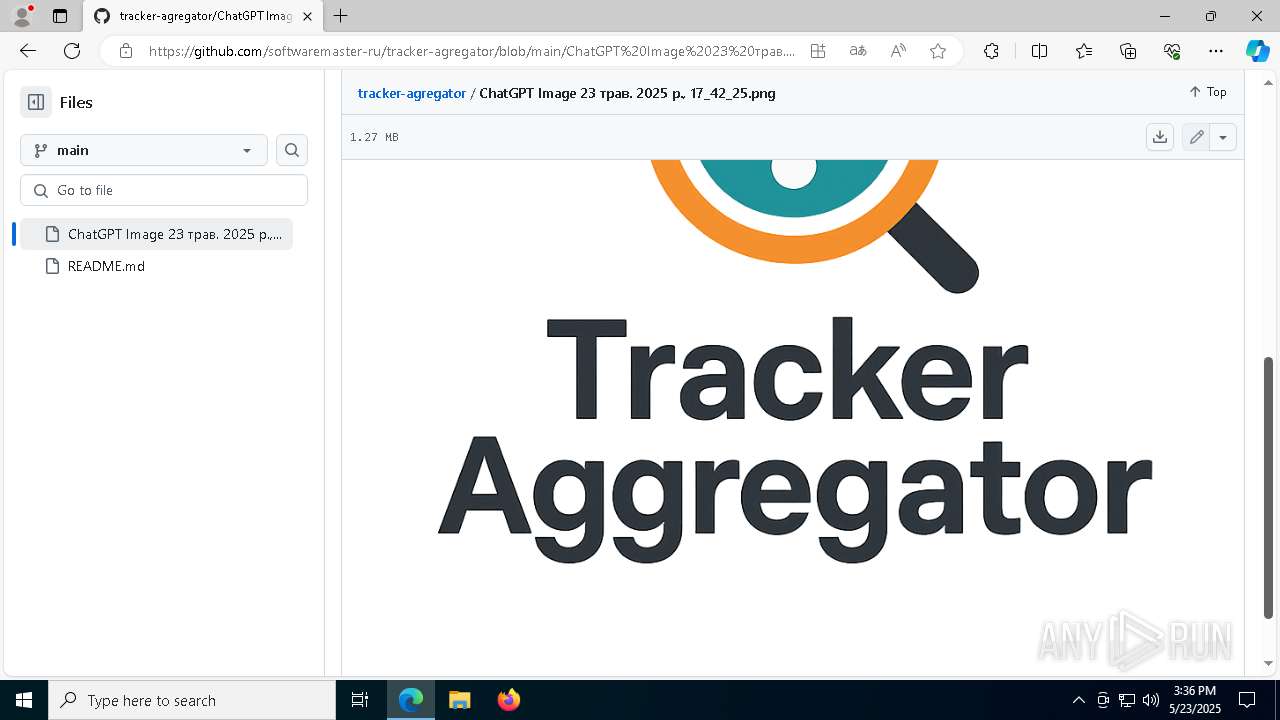Image resolution: width=1280 pixels, height=720 pixels.
Task: View site information lock icon
Action: click(x=125, y=51)
